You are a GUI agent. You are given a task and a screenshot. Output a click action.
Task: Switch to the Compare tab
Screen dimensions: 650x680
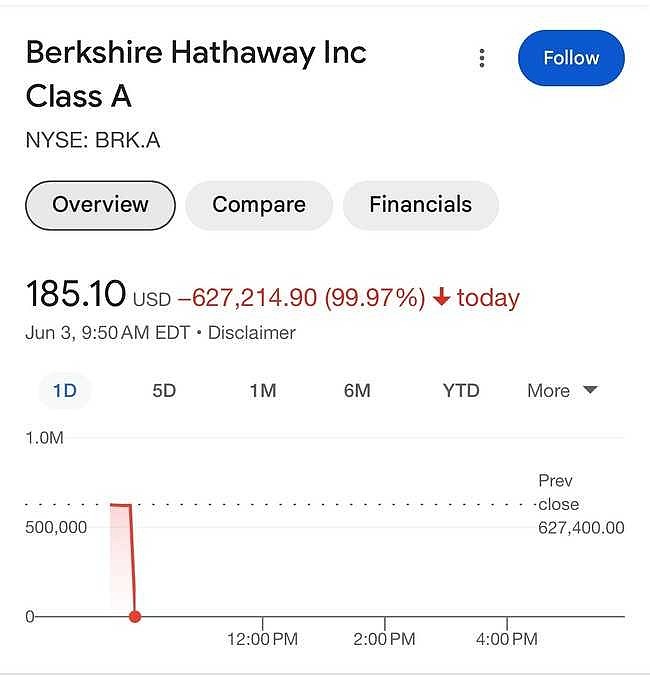259,205
